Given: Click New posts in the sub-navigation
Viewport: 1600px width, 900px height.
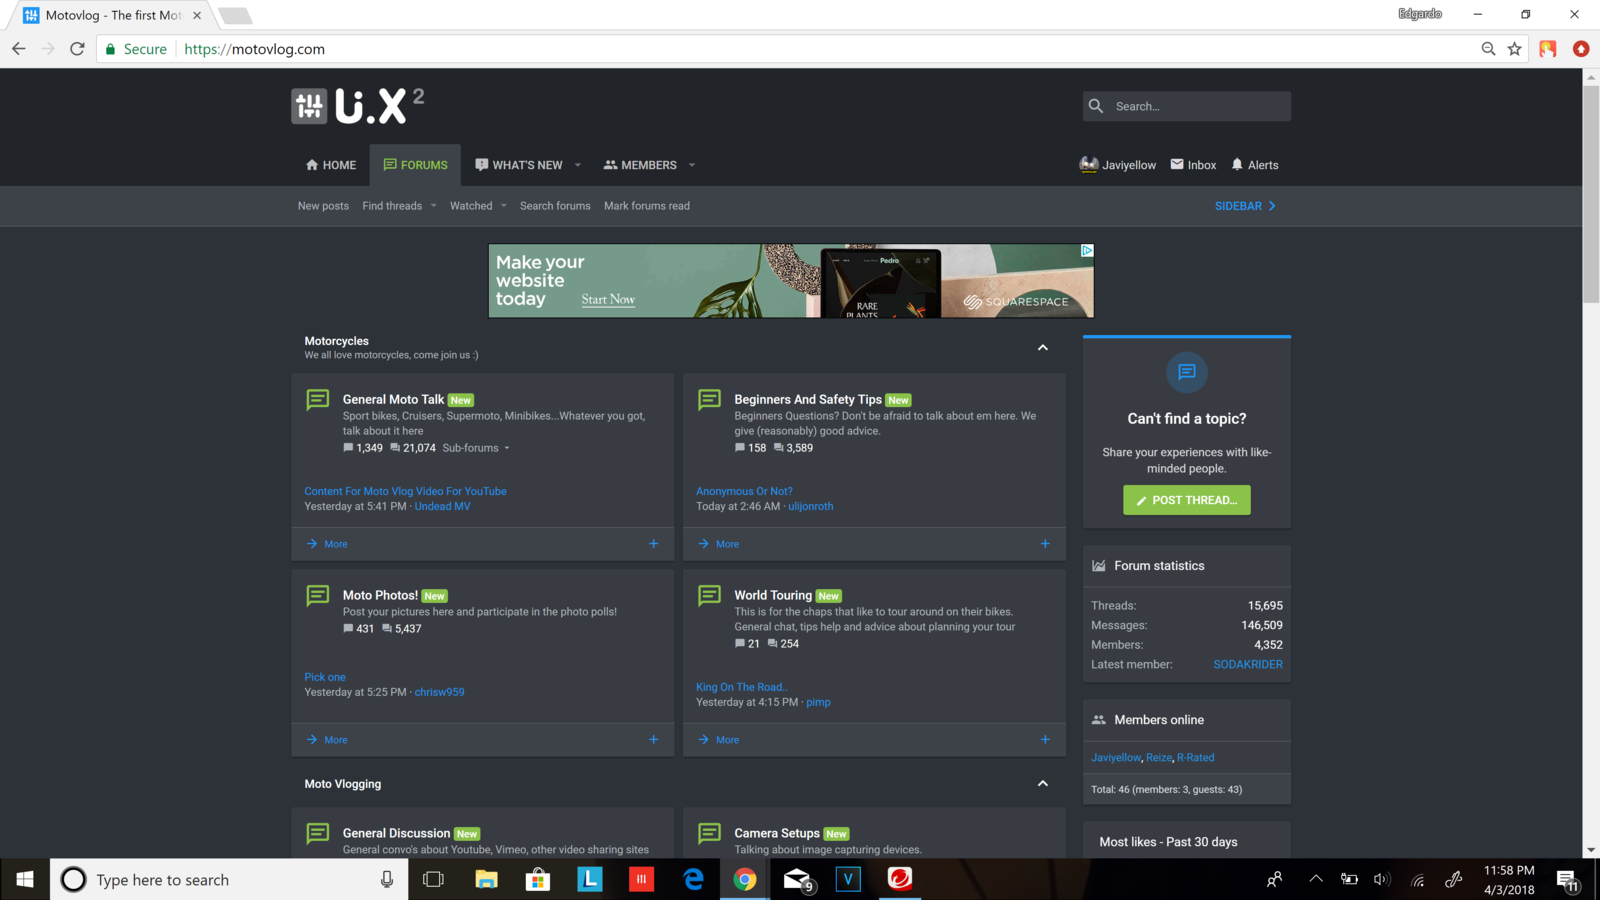Looking at the screenshot, I should 323,206.
